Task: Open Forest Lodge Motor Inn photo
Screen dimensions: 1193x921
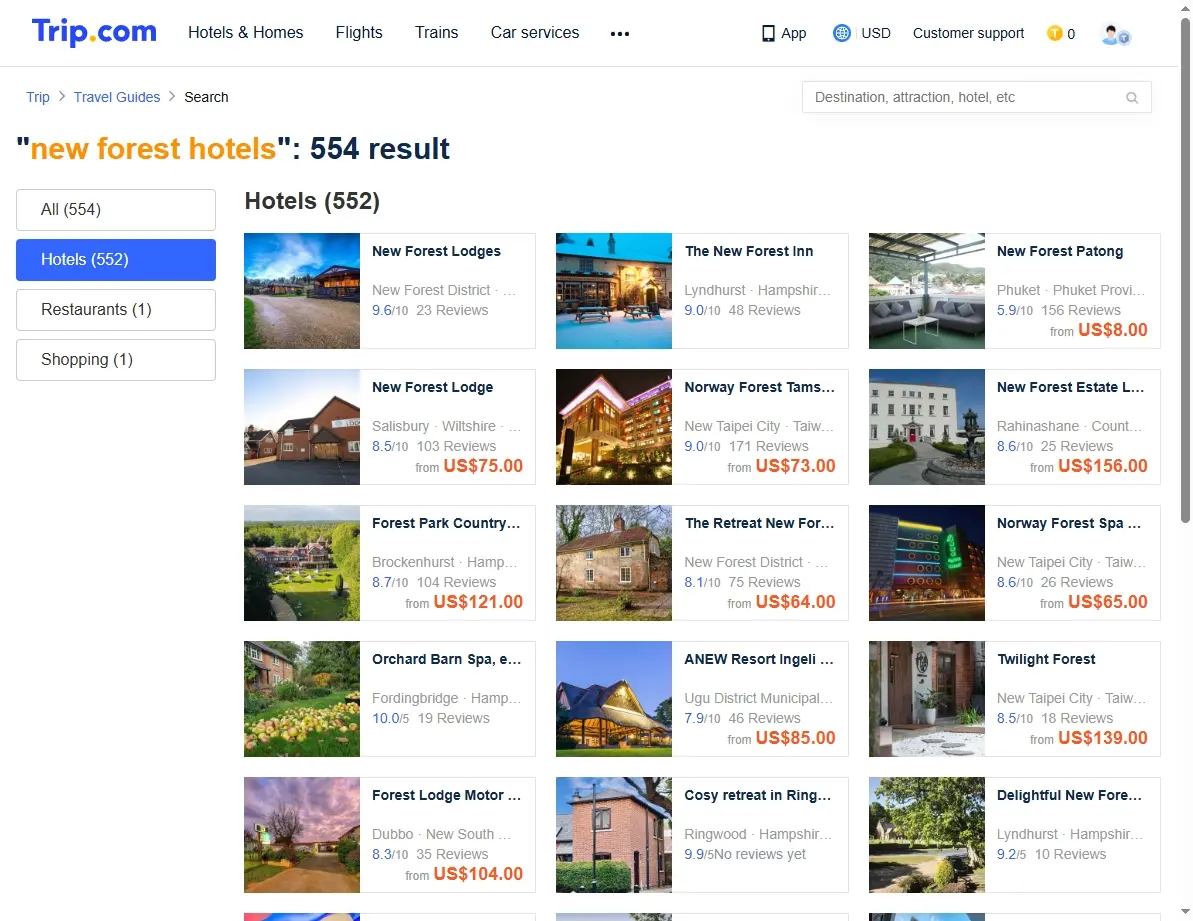Action: 302,835
